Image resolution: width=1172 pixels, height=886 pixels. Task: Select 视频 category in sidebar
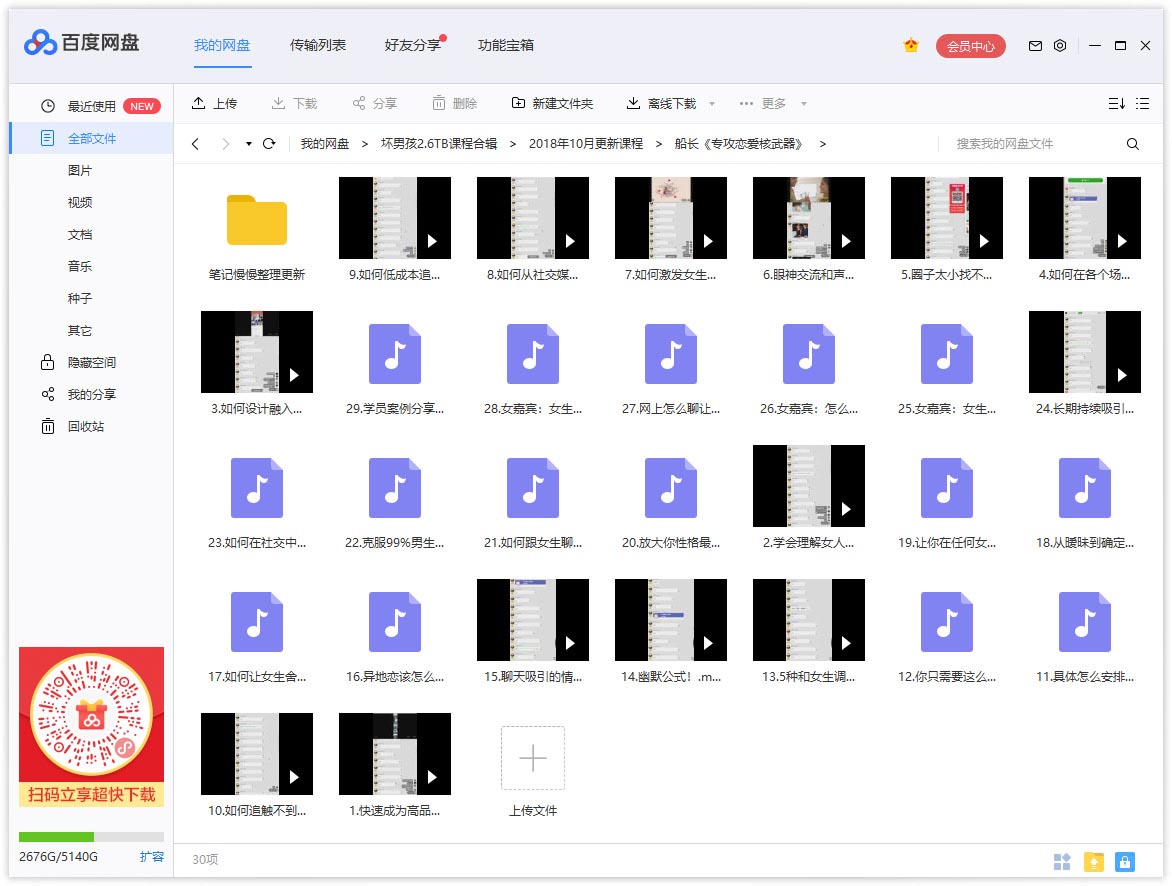coord(80,203)
